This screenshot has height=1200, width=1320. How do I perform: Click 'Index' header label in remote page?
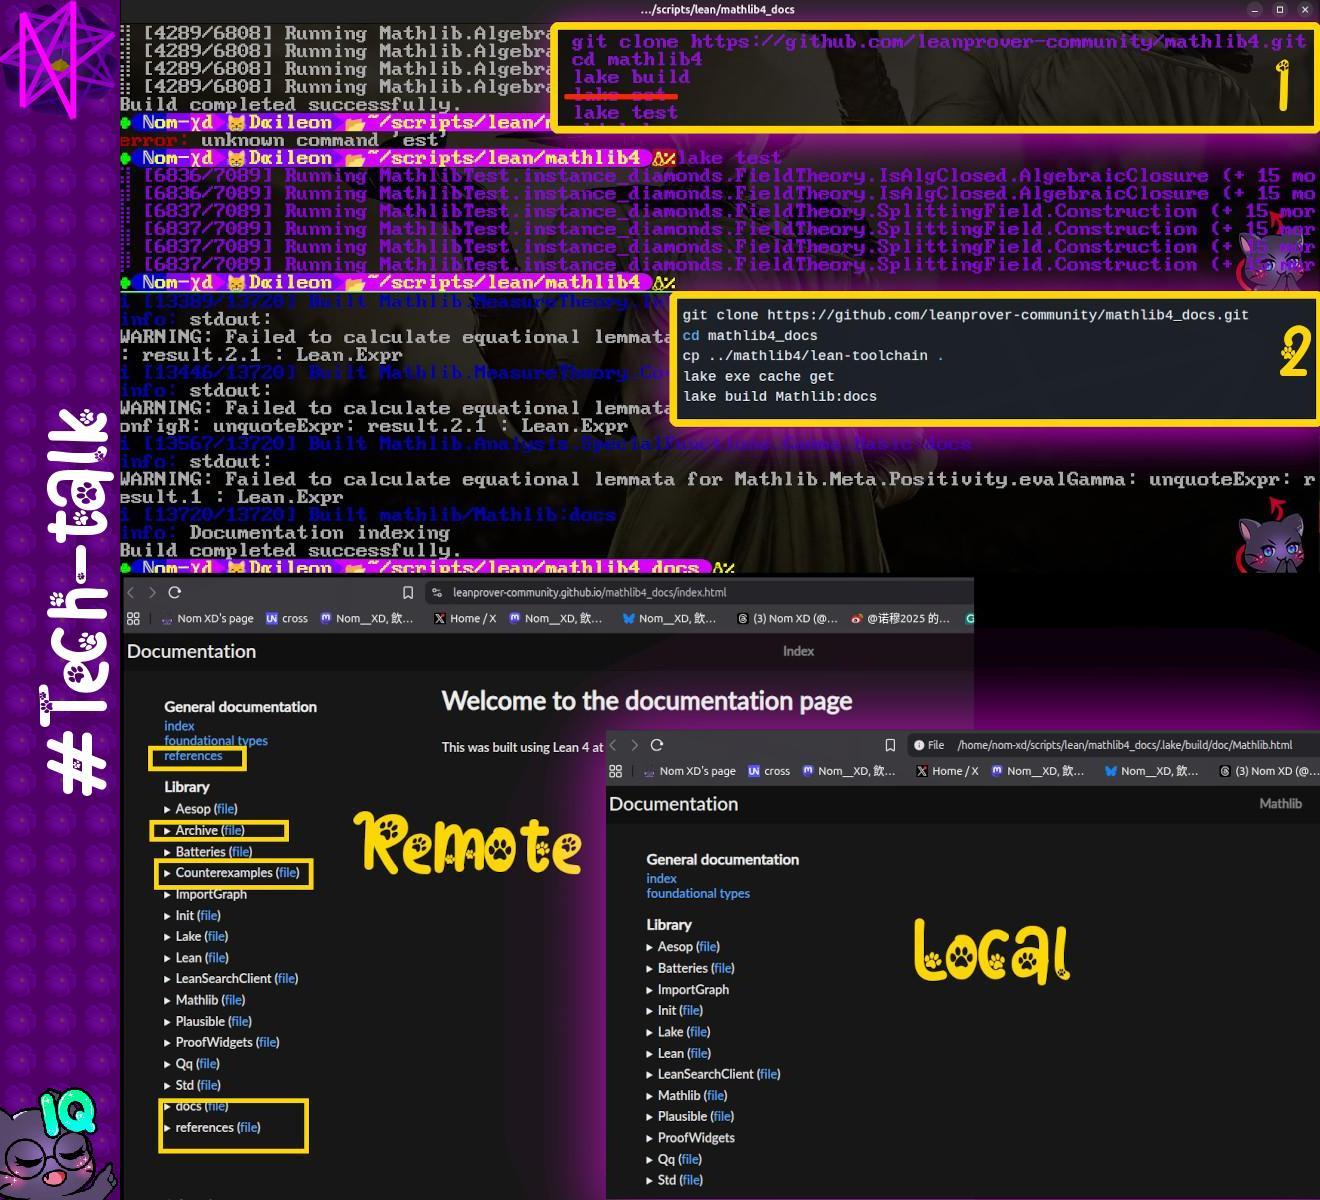tap(798, 651)
